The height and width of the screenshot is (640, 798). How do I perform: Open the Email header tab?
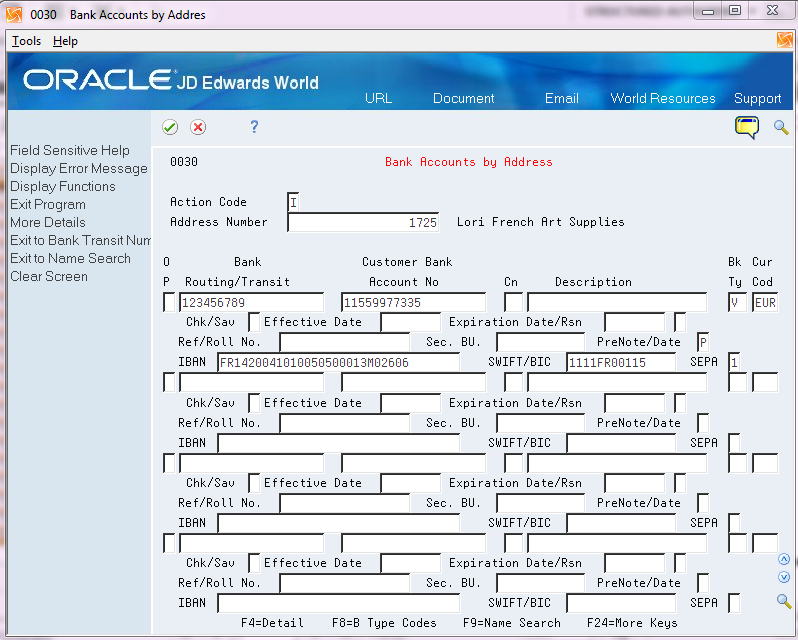(x=561, y=98)
